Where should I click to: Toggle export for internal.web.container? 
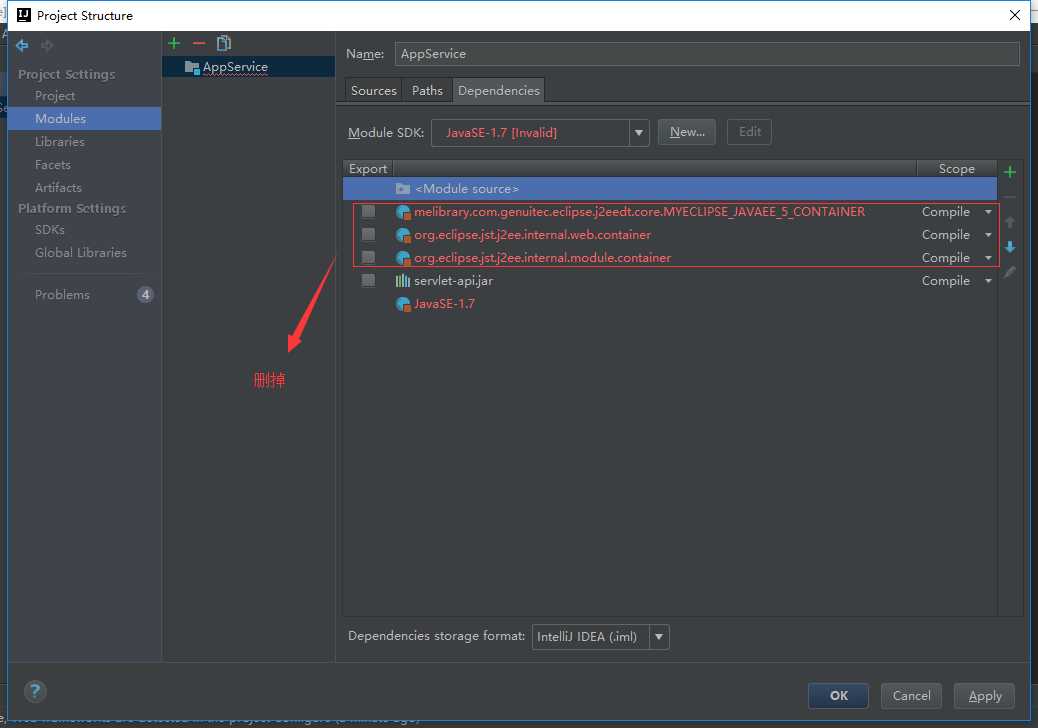[x=369, y=234]
